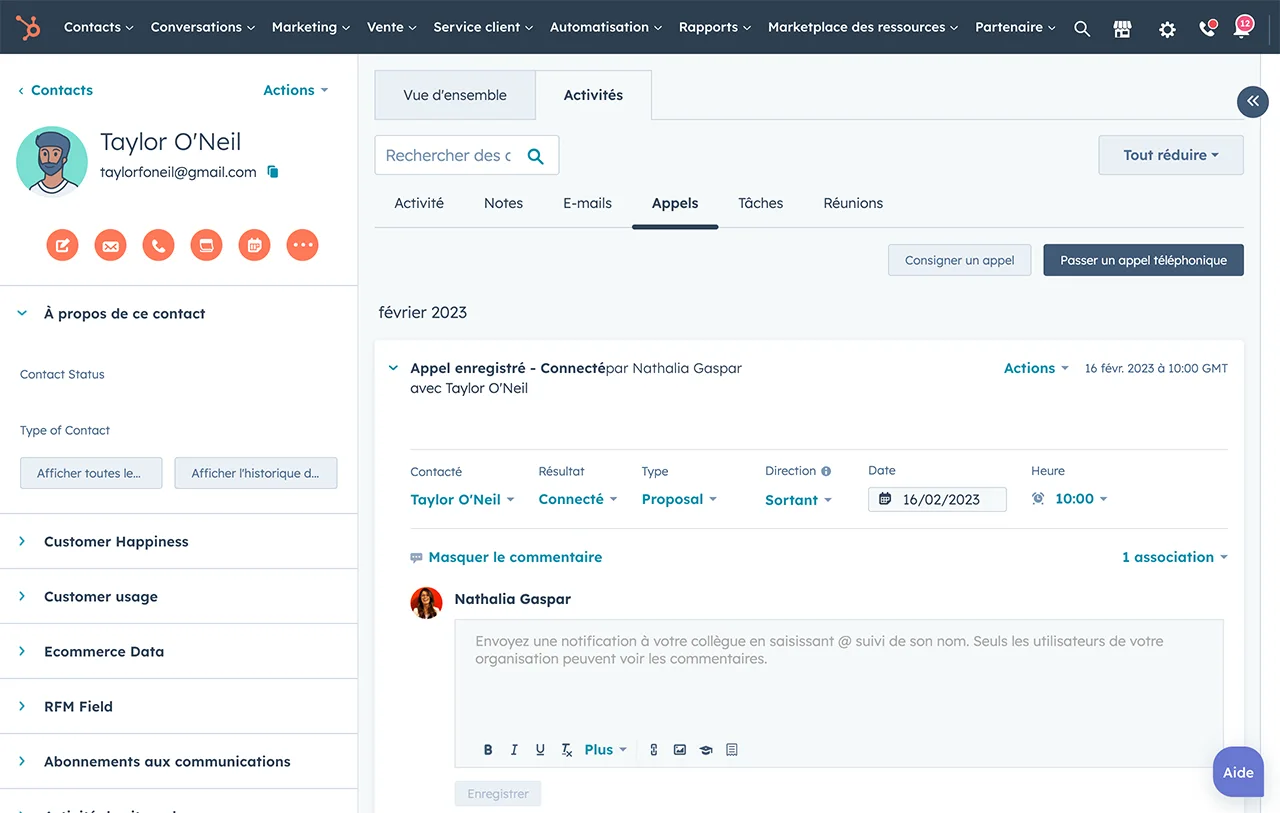Toggle italic formatting in comment editor
Viewport: 1280px width, 813px height.
coord(514,750)
